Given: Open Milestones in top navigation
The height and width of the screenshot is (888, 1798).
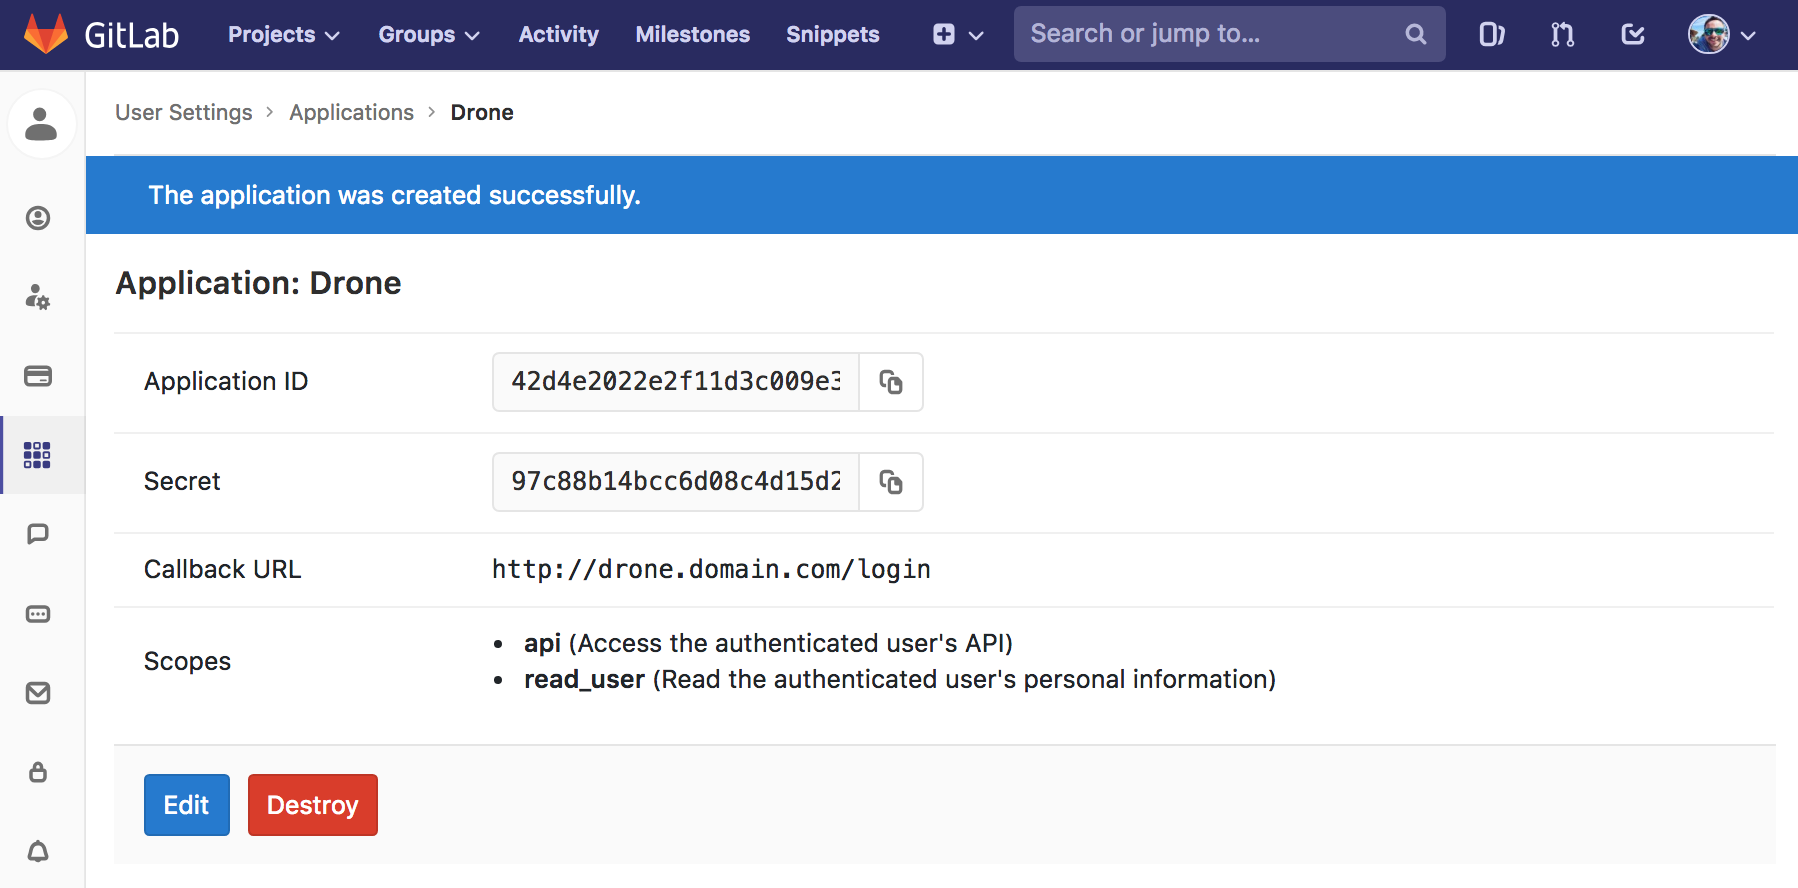Looking at the screenshot, I should pyautogui.click(x=692, y=35).
